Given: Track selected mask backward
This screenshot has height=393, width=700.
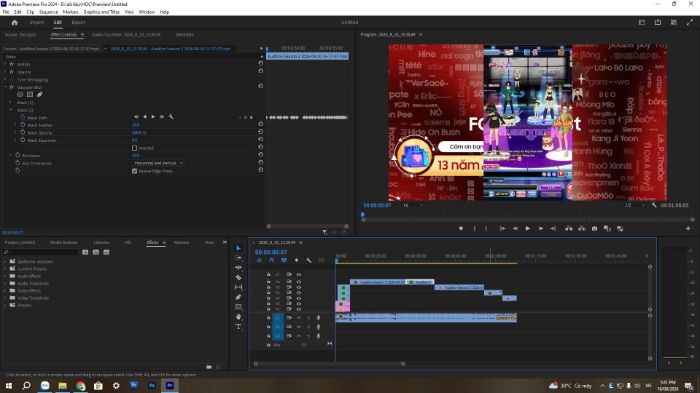Looking at the screenshot, I should [x=145, y=117].
